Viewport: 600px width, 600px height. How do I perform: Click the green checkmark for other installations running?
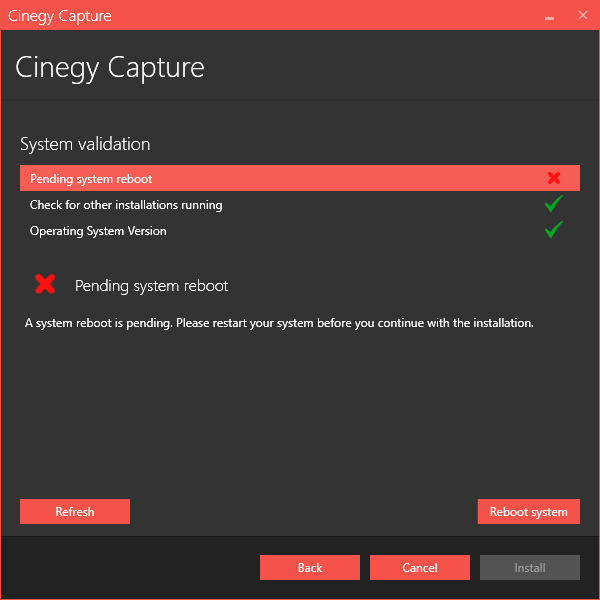[553, 204]
